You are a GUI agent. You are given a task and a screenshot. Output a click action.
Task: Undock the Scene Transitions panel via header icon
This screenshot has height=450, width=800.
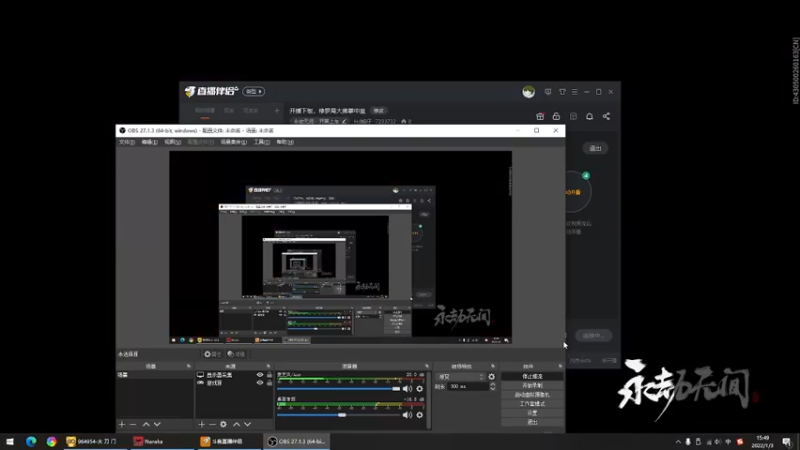(493, 366)
